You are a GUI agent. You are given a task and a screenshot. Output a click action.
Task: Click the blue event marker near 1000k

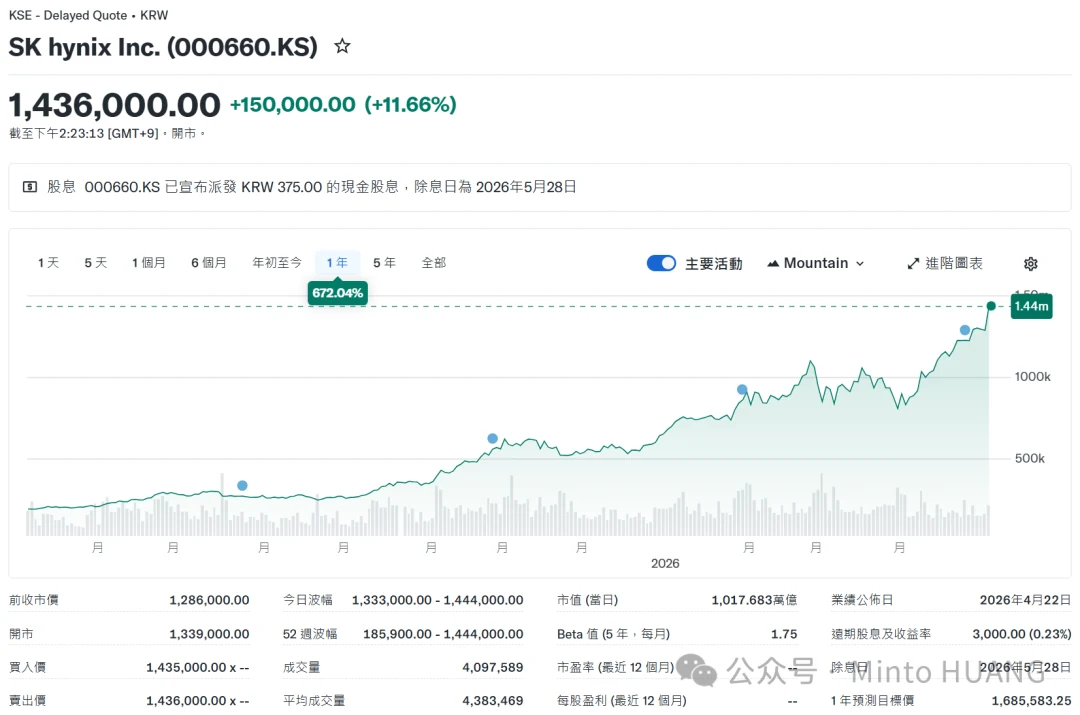point(742,389)
